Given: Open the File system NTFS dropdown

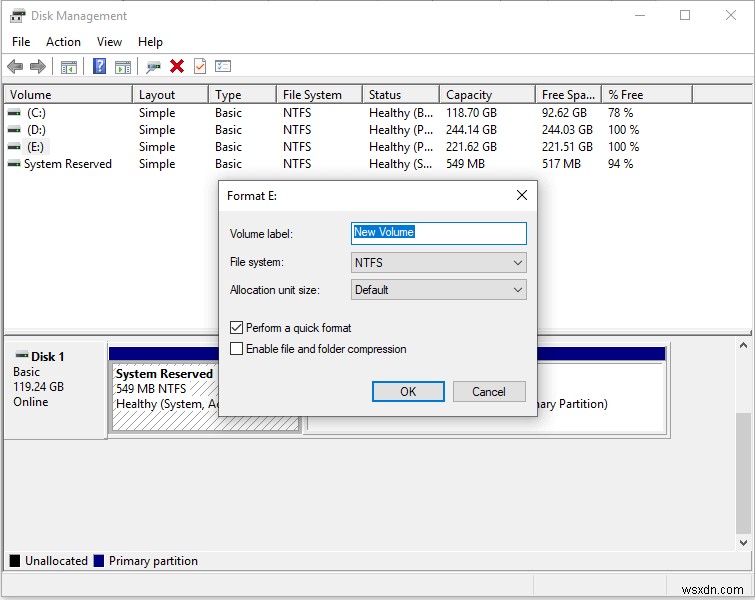Looking at the screenshot, I should tap(439, 262).
